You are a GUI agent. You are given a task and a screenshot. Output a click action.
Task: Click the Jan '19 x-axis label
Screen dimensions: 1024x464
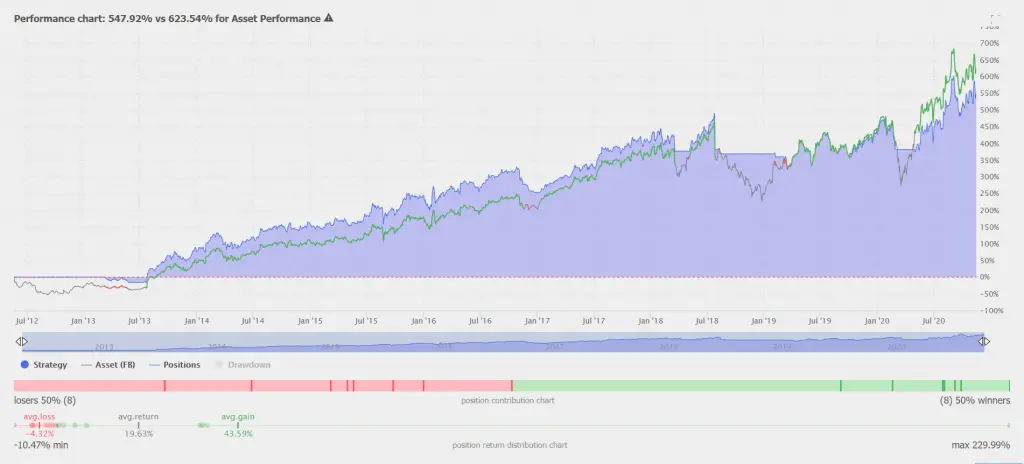764,321
